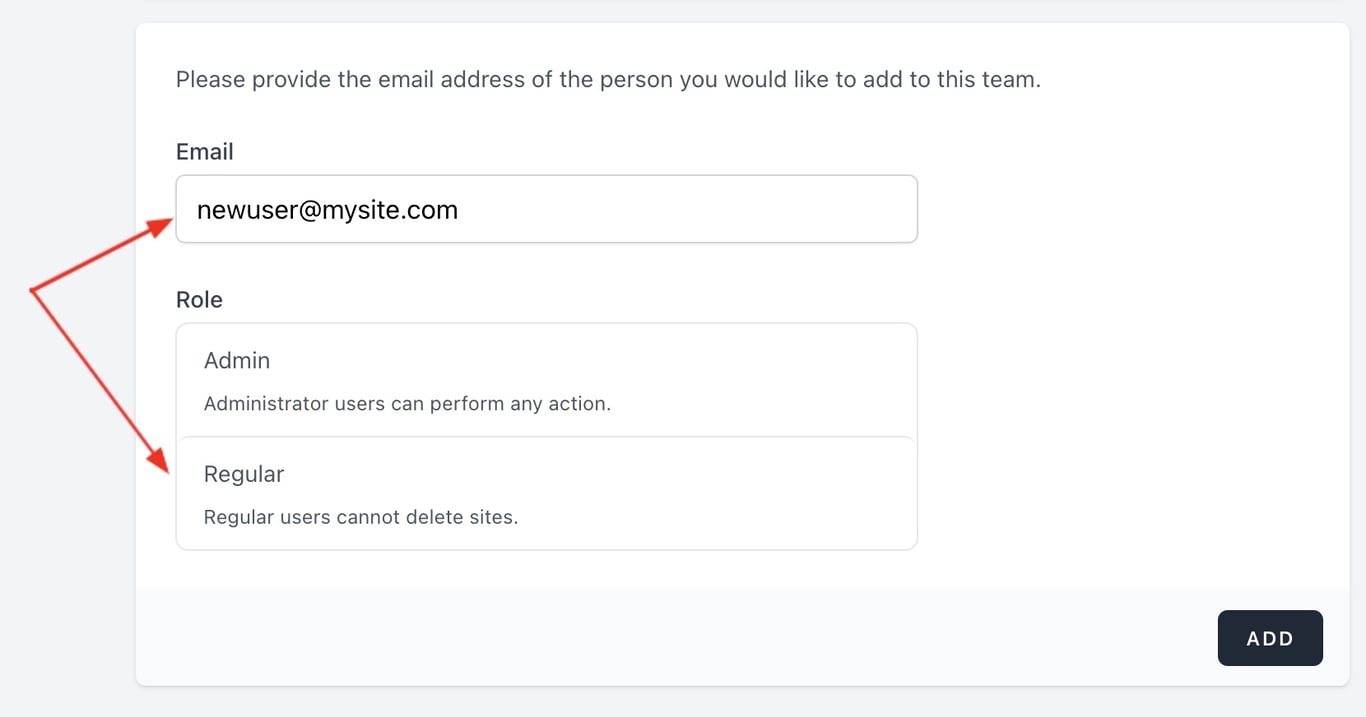Click the "Email" field label

pyautogui.click(x=205, y=151)
